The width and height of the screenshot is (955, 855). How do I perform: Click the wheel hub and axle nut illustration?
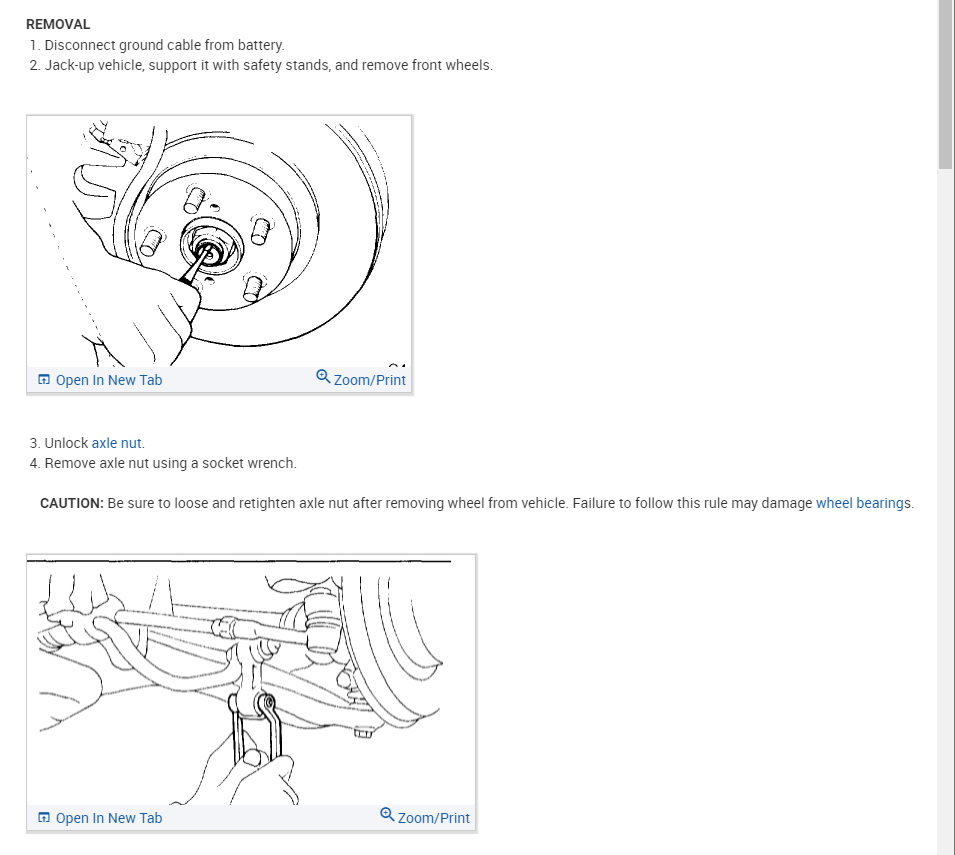[219, 241]
